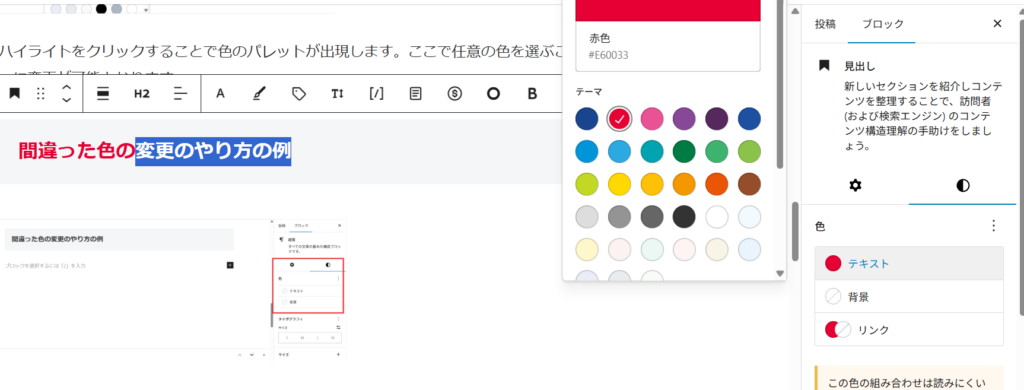Move block up with chevron arrow
The image size is (1024, 390).
point(66,87)
